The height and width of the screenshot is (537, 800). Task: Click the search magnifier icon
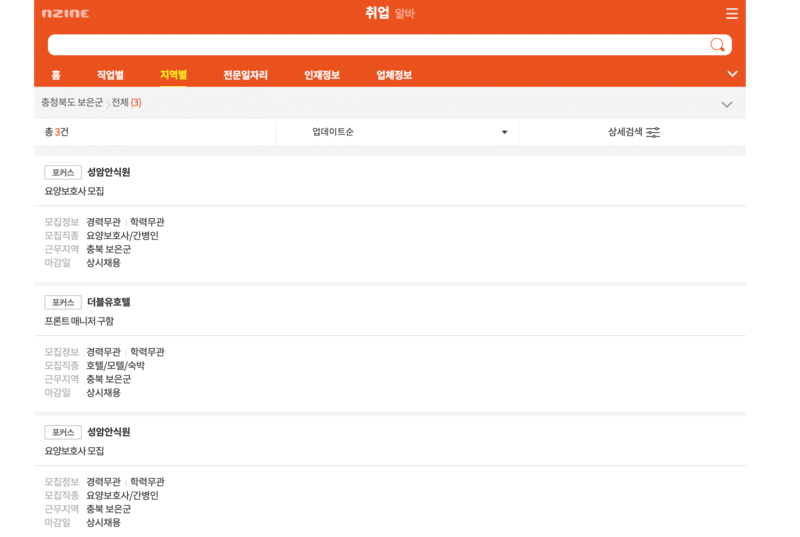717,45
